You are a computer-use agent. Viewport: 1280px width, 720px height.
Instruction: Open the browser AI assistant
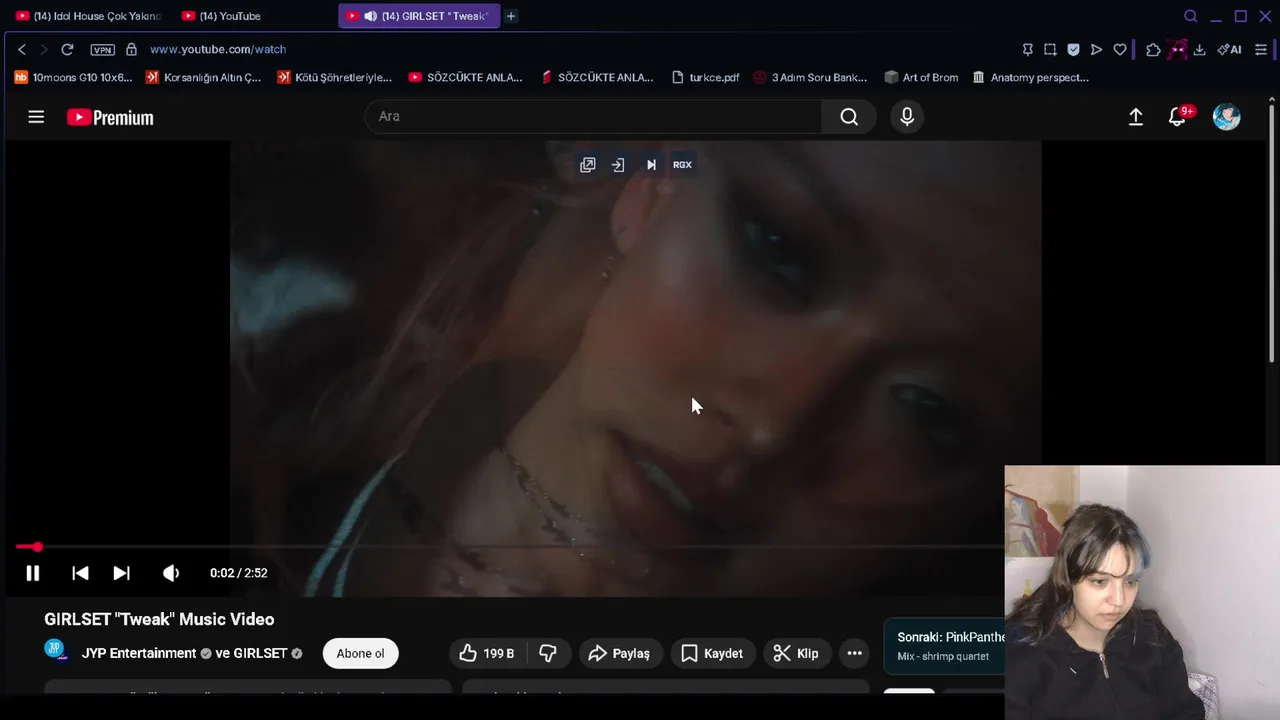click(1230, 49)
